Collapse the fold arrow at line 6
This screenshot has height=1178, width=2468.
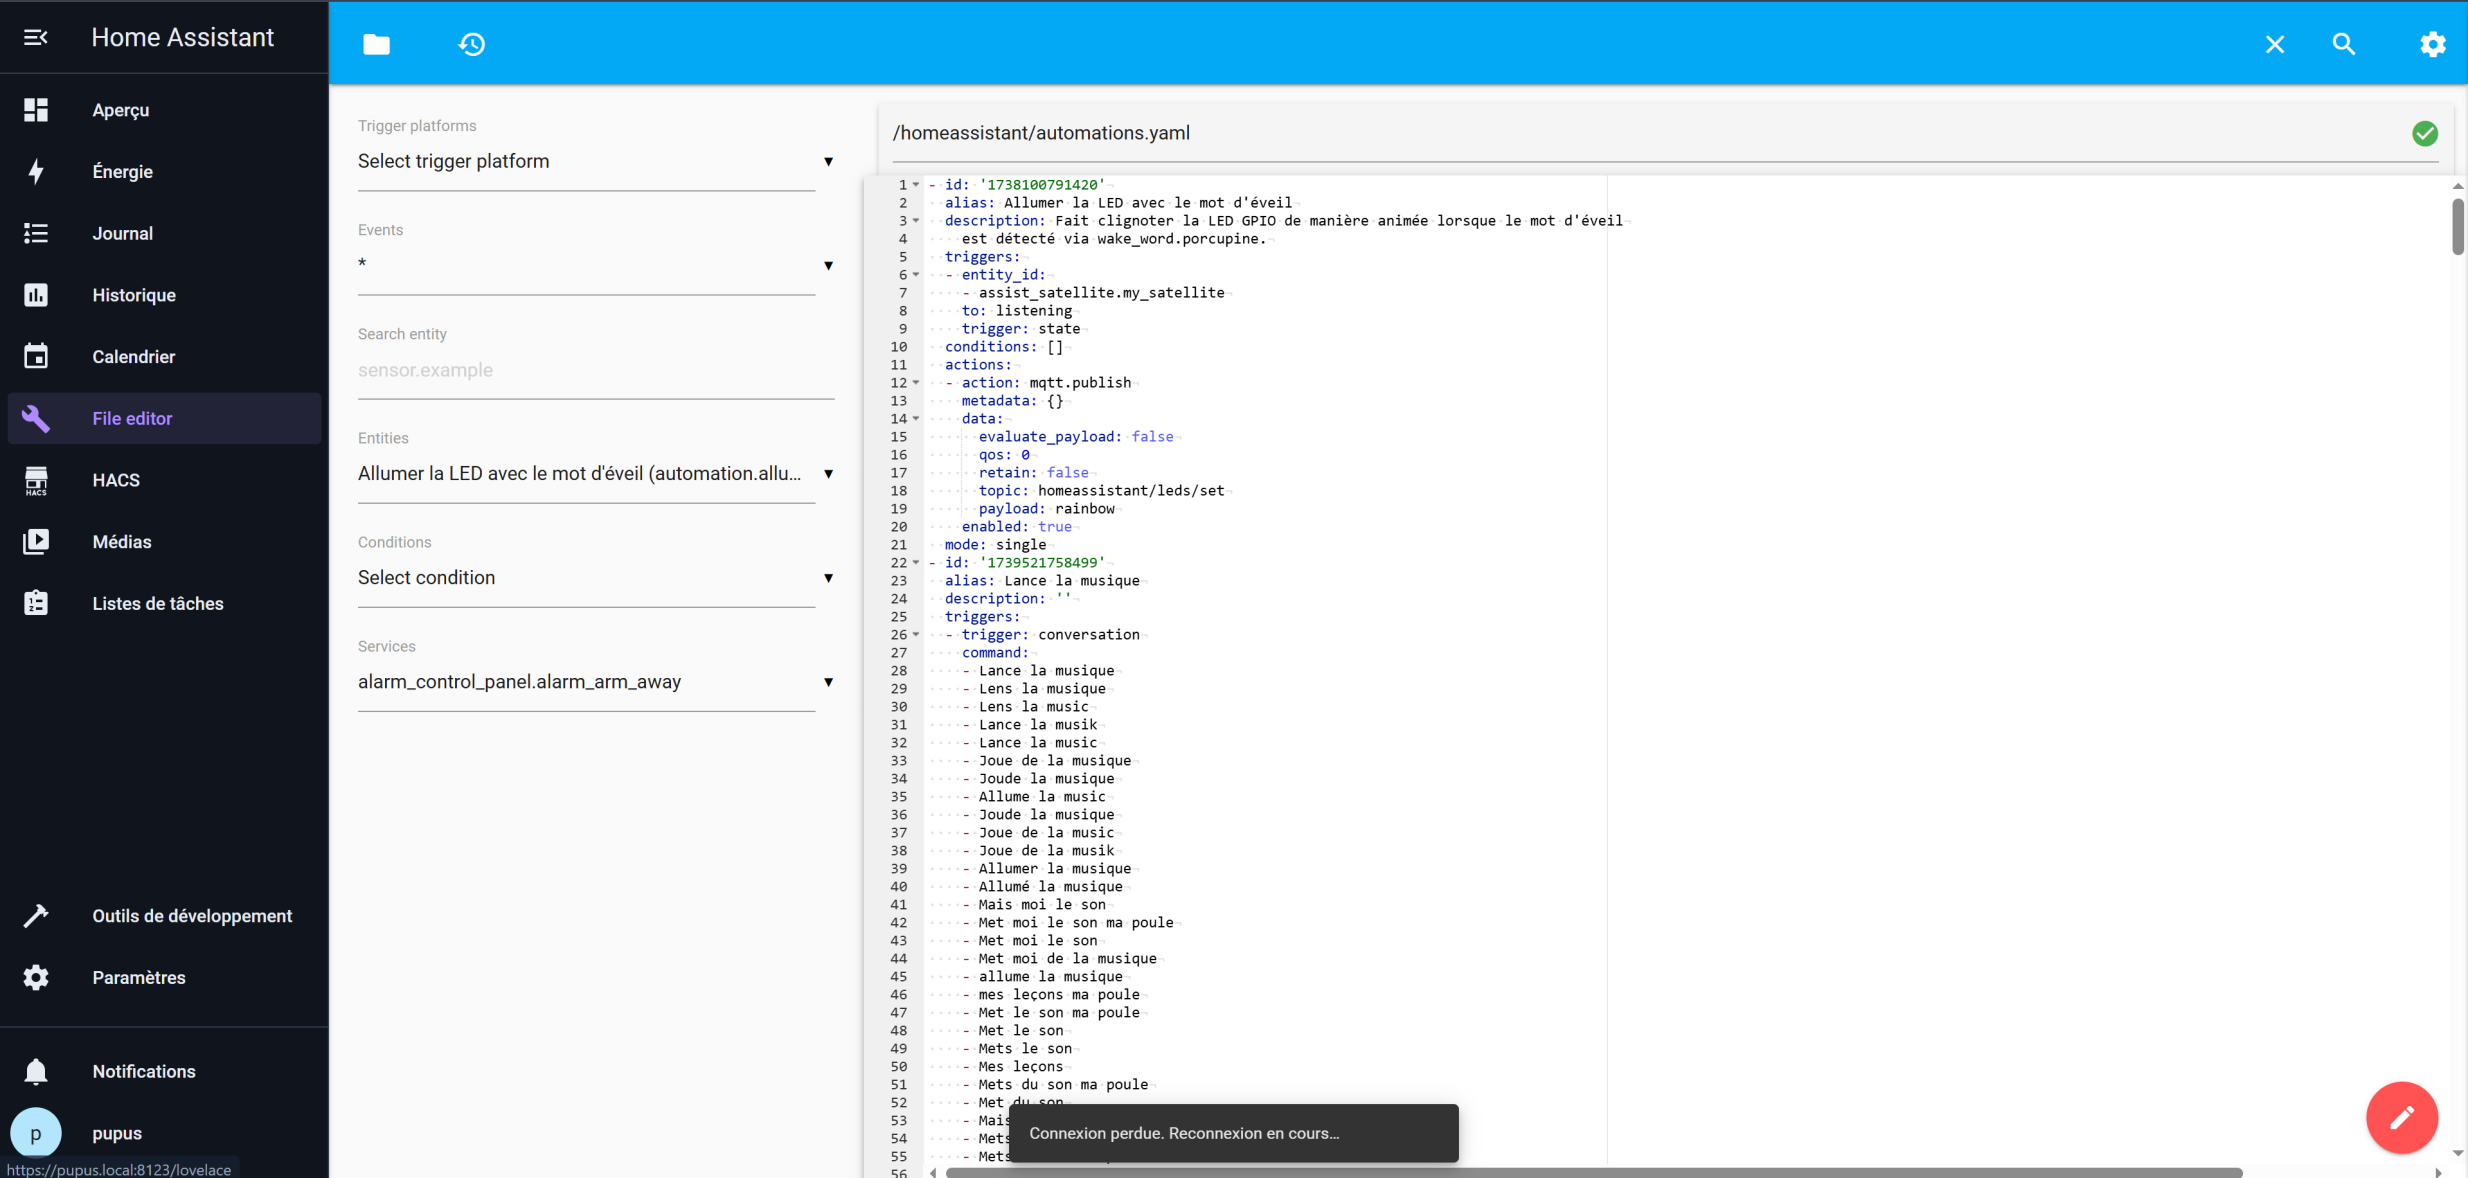[x=916, y=274]
